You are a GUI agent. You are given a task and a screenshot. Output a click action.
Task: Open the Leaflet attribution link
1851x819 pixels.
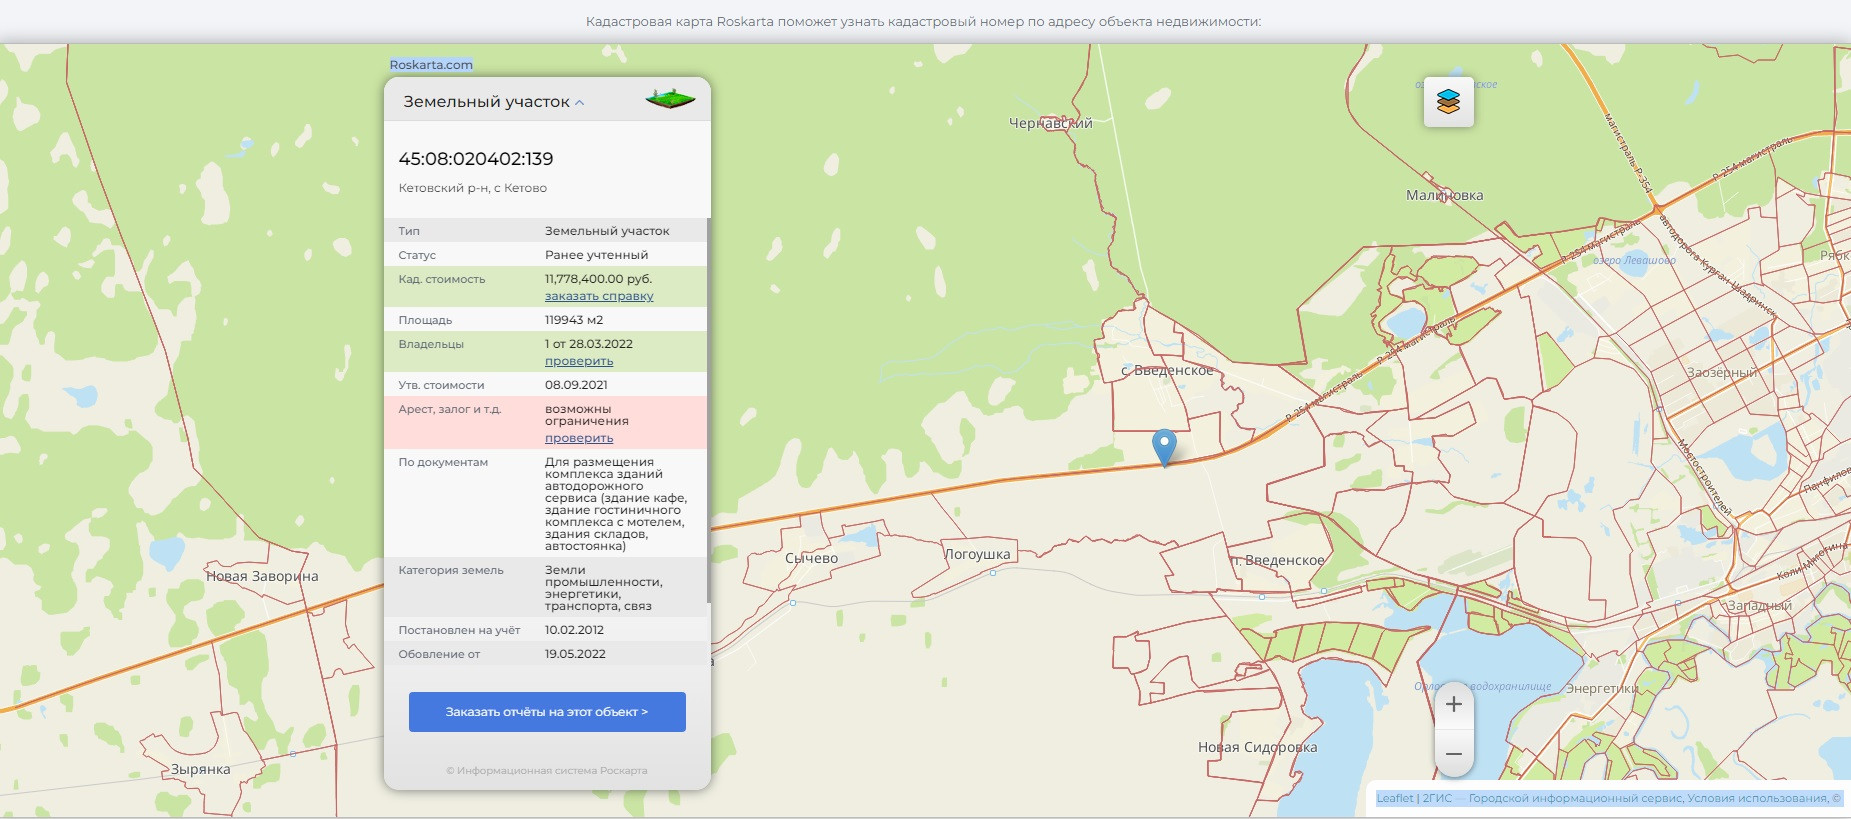(x=1394, y=798)
